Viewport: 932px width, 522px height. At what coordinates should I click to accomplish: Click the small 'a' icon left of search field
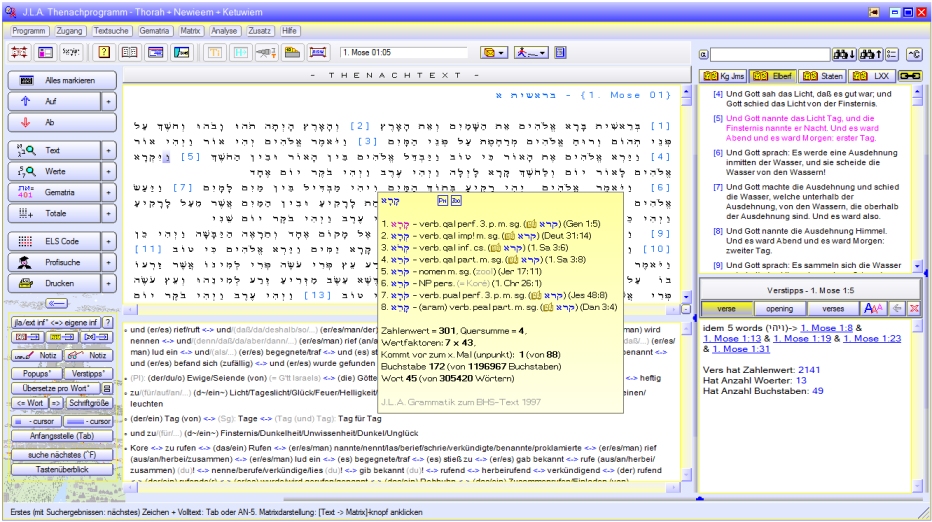pos(704,55)
